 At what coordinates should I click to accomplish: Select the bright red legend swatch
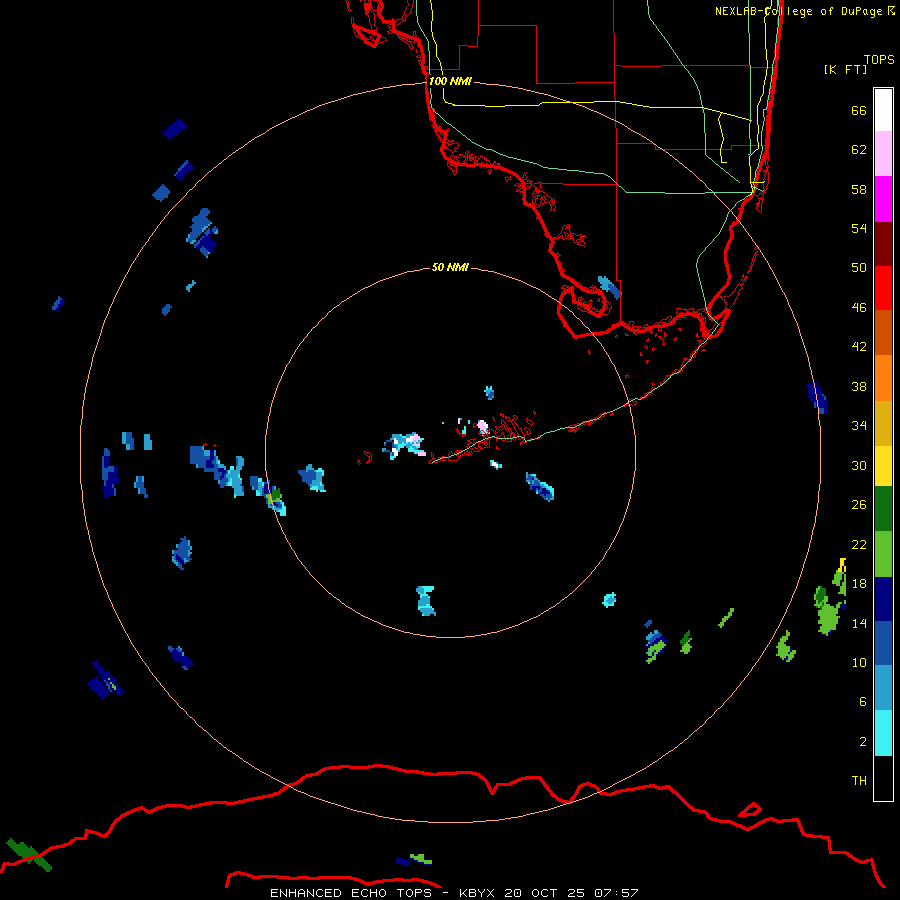[x=883, y=288]
